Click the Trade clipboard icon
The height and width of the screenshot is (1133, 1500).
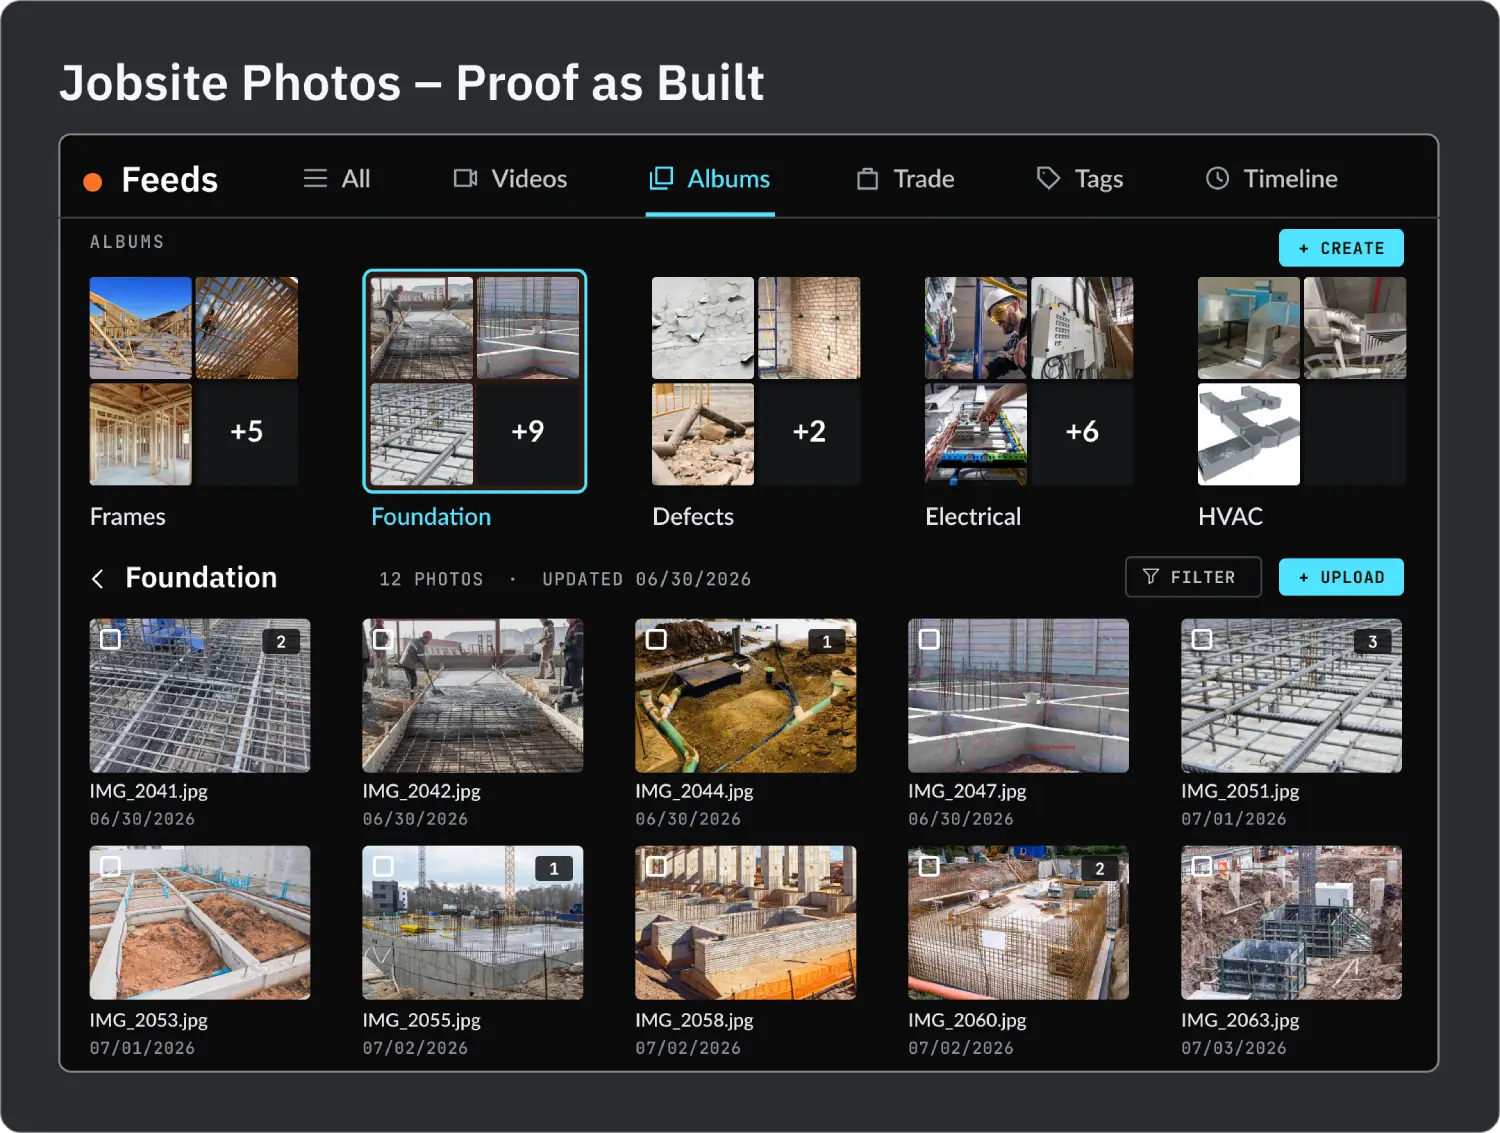point(868,179)
